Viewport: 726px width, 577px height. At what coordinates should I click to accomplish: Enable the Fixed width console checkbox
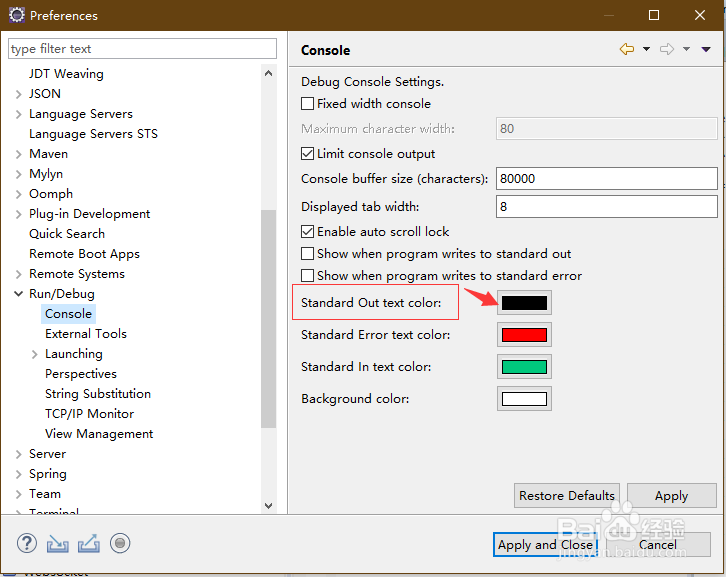308,104
